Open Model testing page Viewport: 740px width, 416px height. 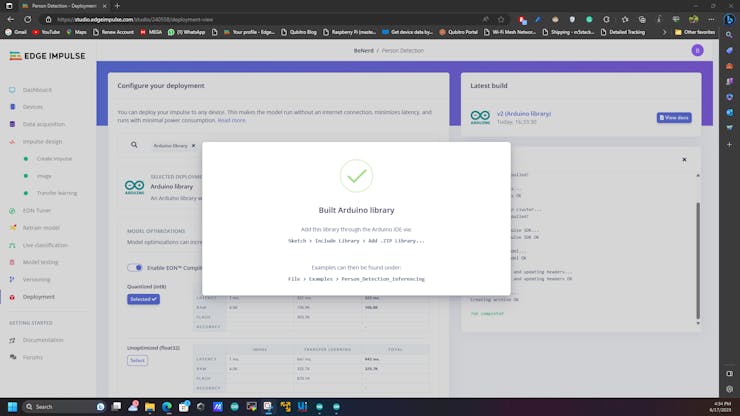point(41,262)
